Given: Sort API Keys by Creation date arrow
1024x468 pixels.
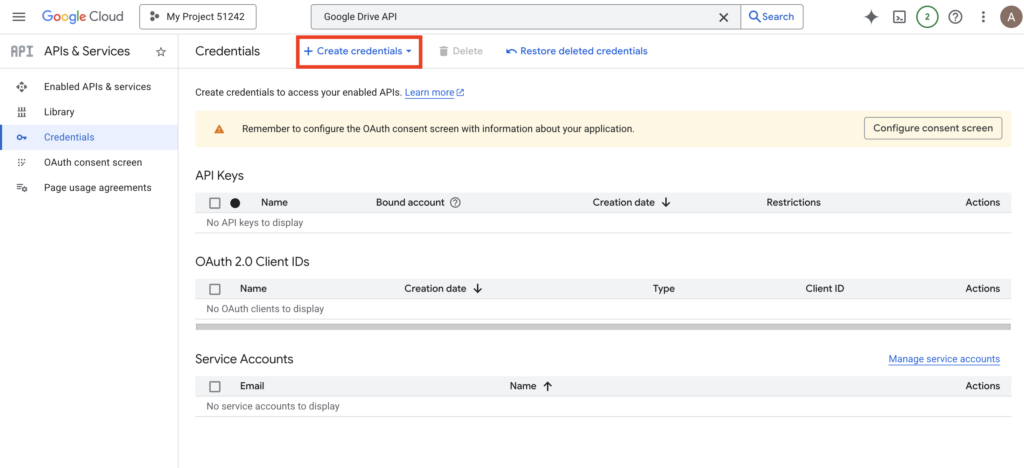Looking at the screenshot, I should coord(666,203).
